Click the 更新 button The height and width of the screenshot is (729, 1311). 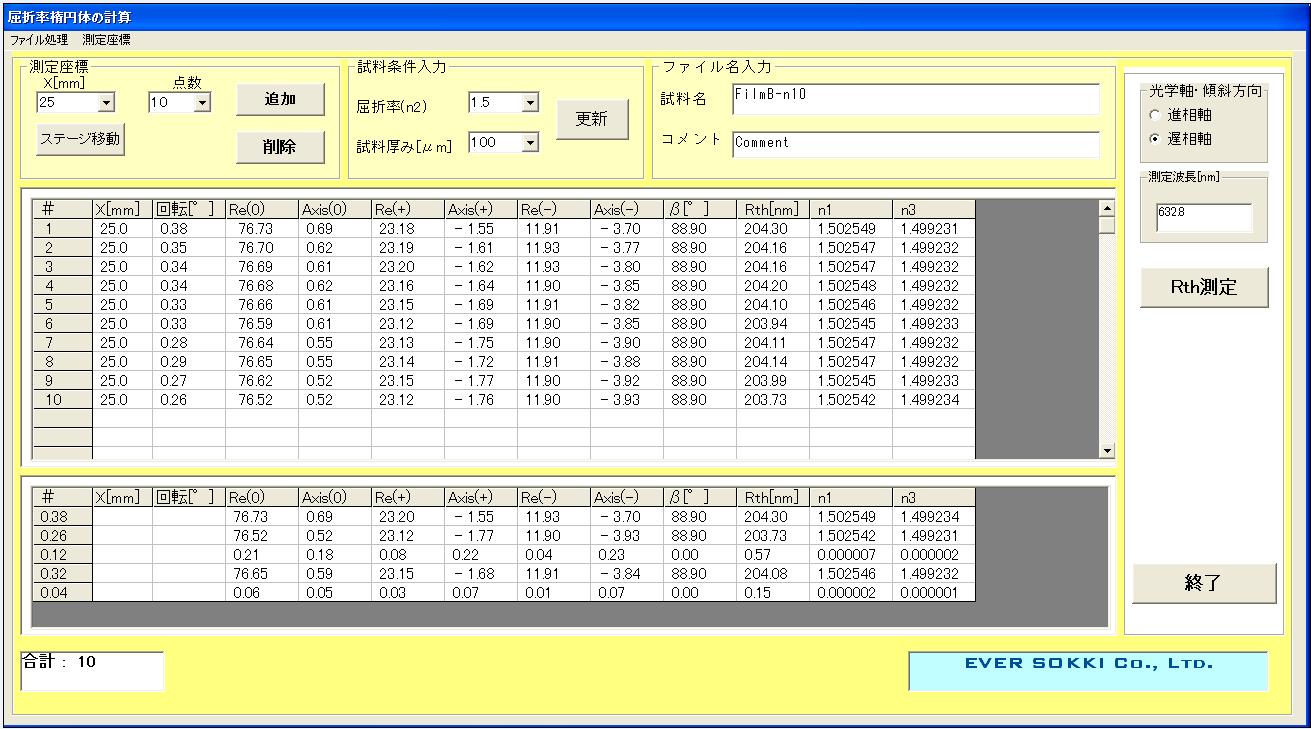tap(592, 119)
